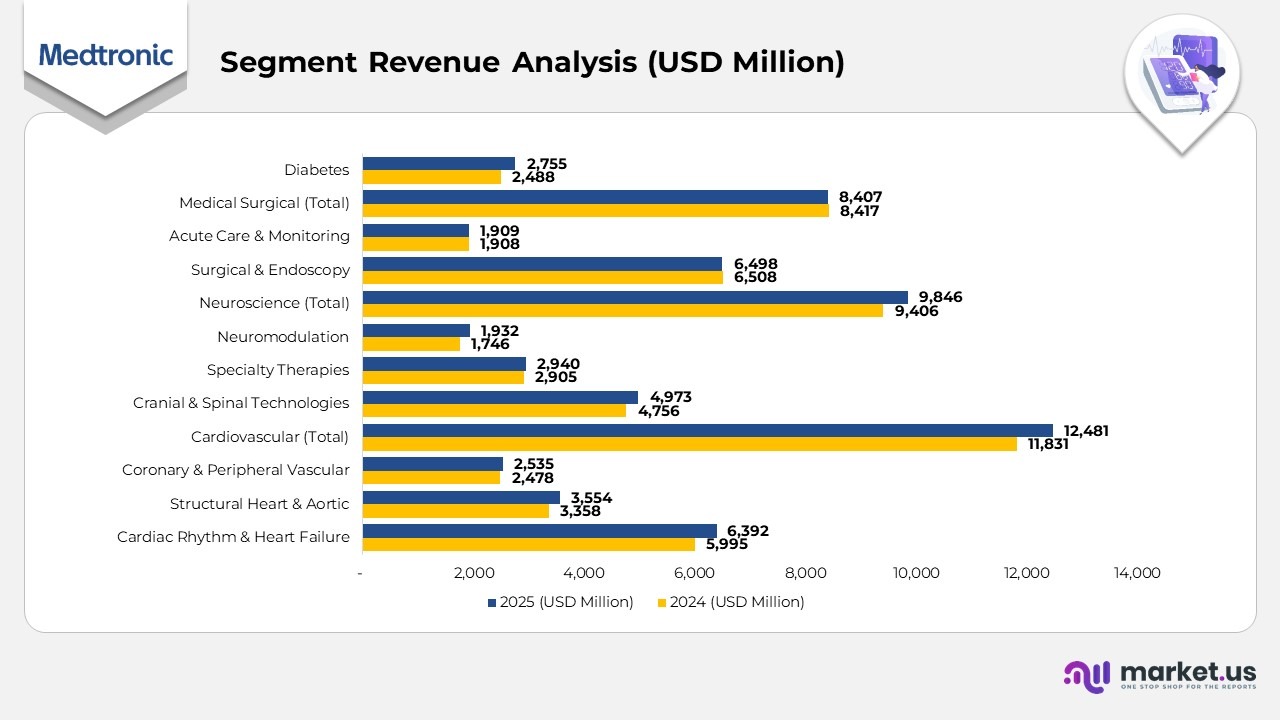Select the yellow legend square for 2024

661,602
